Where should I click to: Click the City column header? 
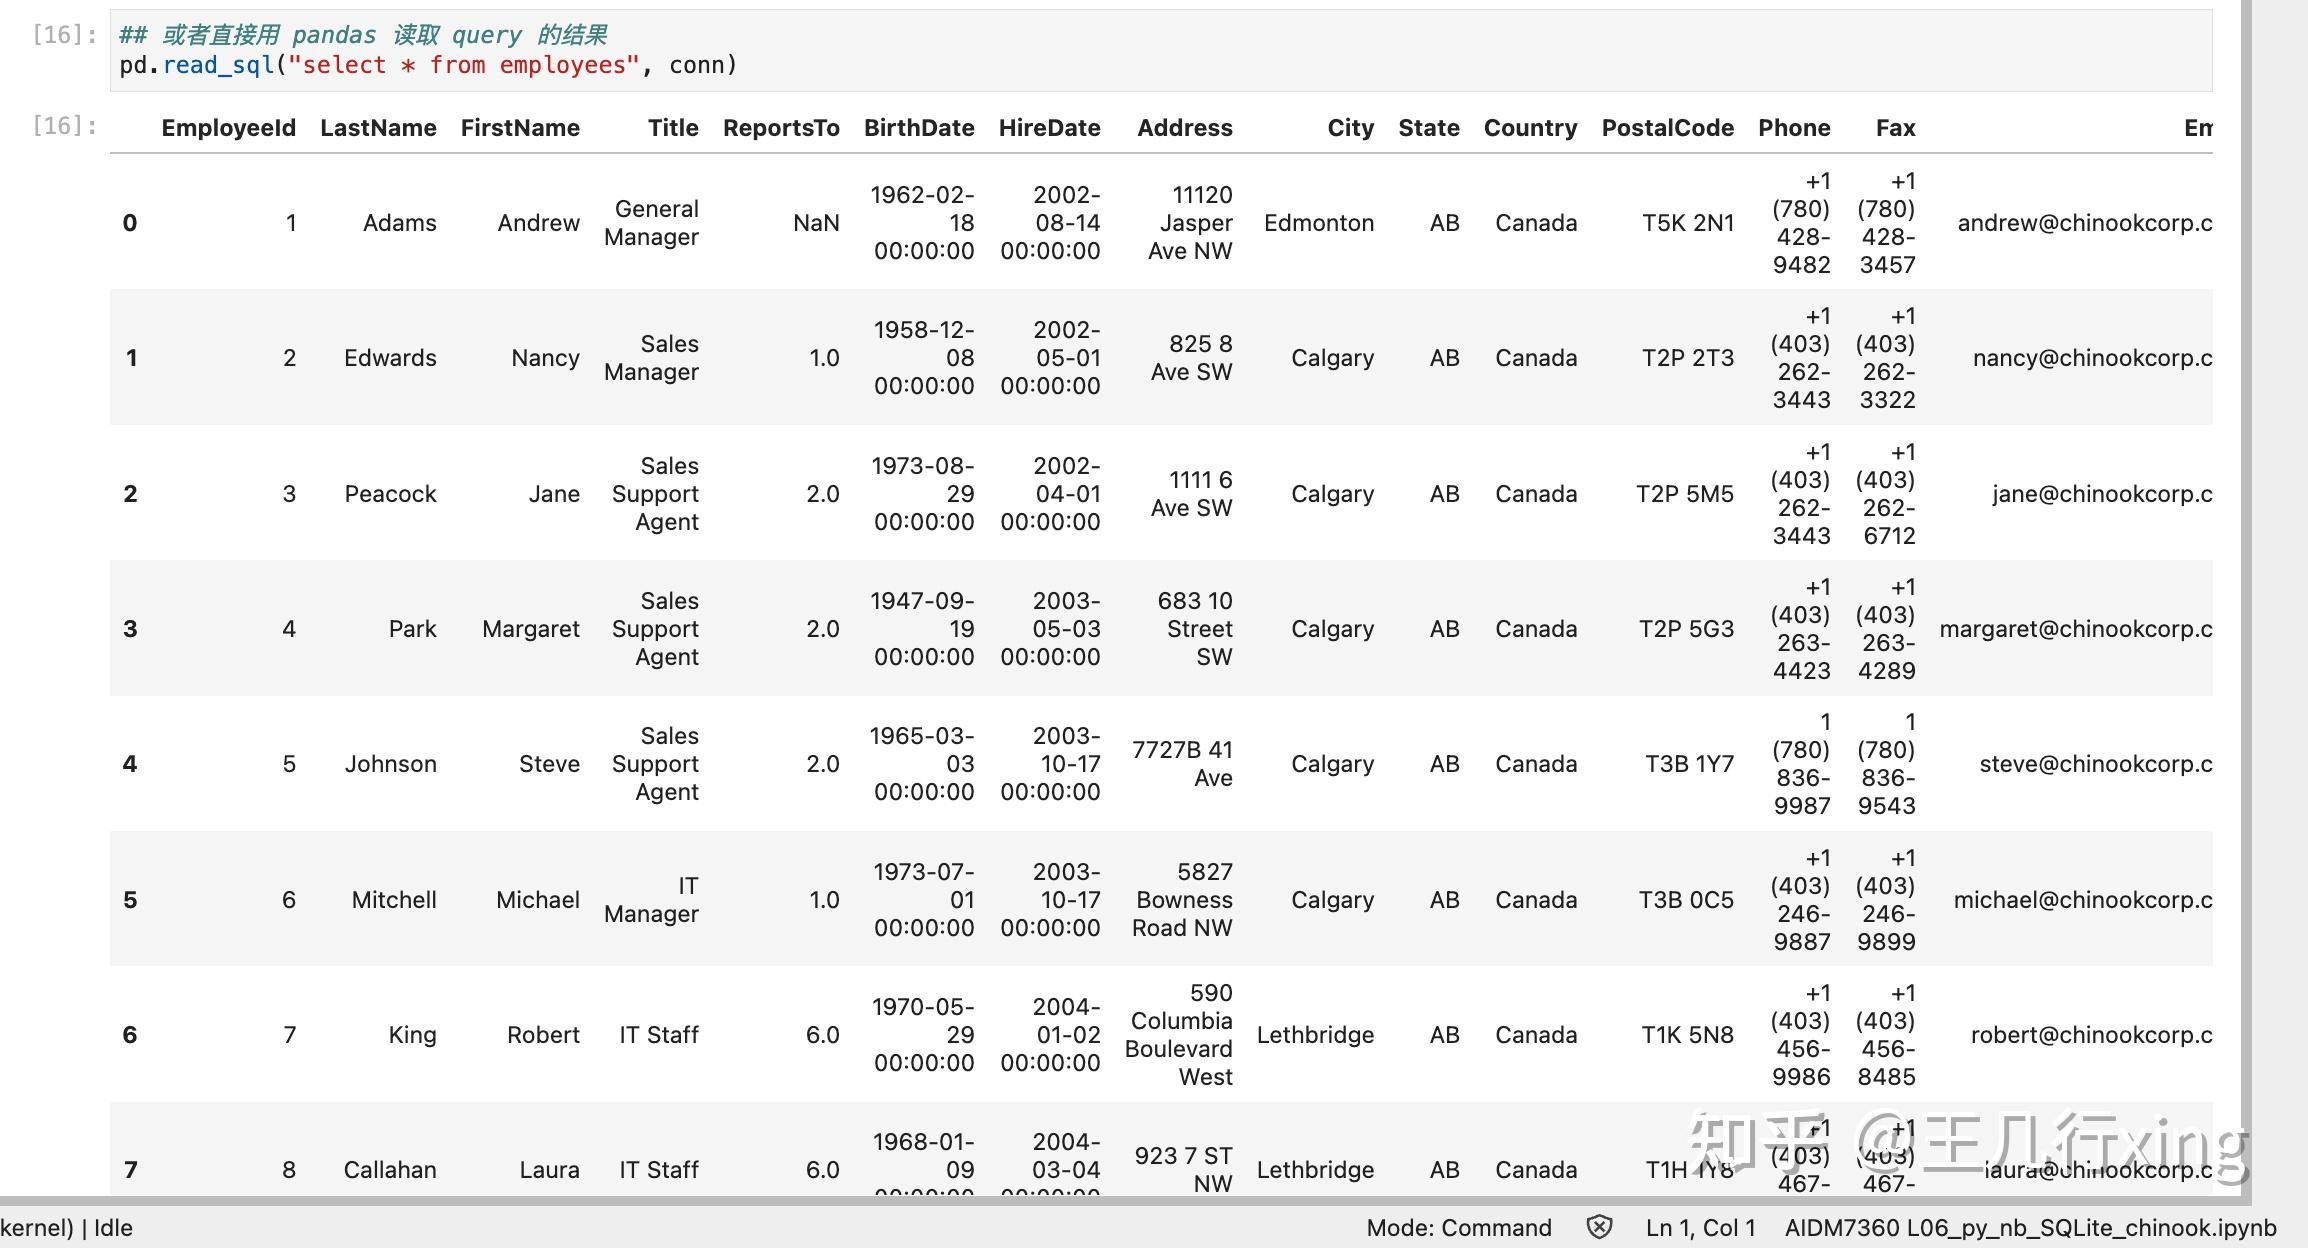1350,128
